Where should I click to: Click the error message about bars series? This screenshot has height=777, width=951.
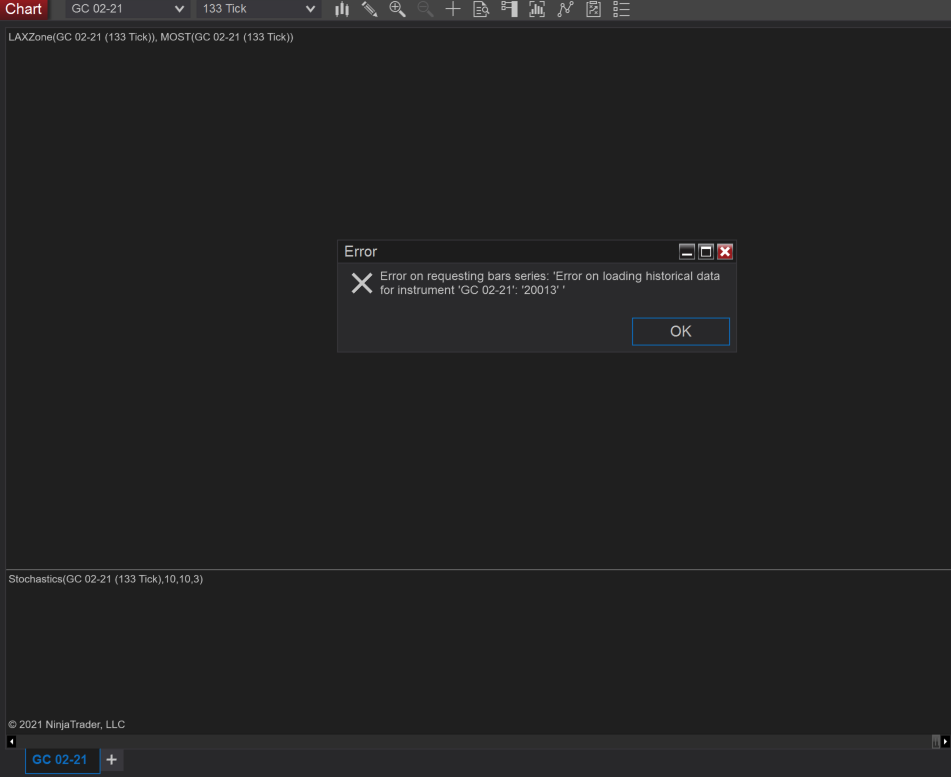[549, 283]
